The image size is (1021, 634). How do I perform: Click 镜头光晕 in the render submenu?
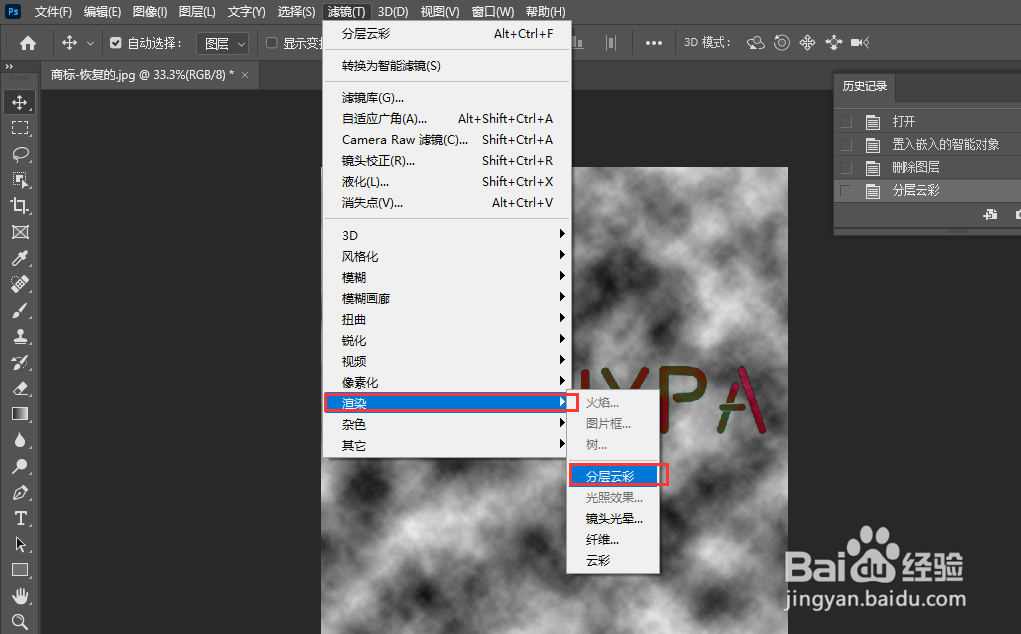click(x=613, y=518)
